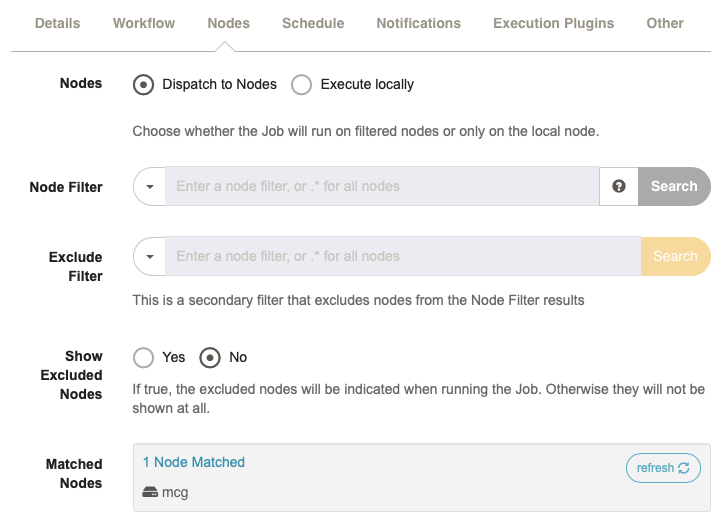Select the Execute locally radio button
Image resolution: width=723 pixels, height=525 pixels.
coord(302,85)
